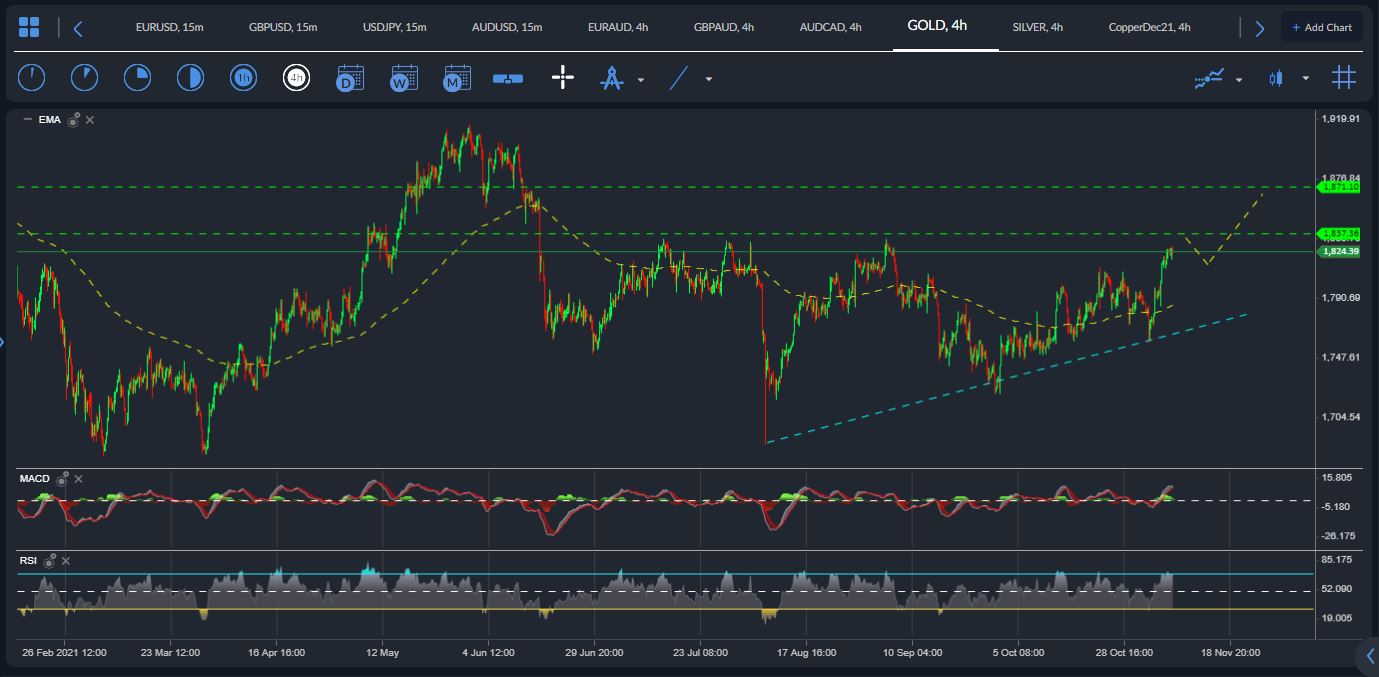
Task: Expand the indicators dropdown arrow
Action: [x=1239, y=79]
